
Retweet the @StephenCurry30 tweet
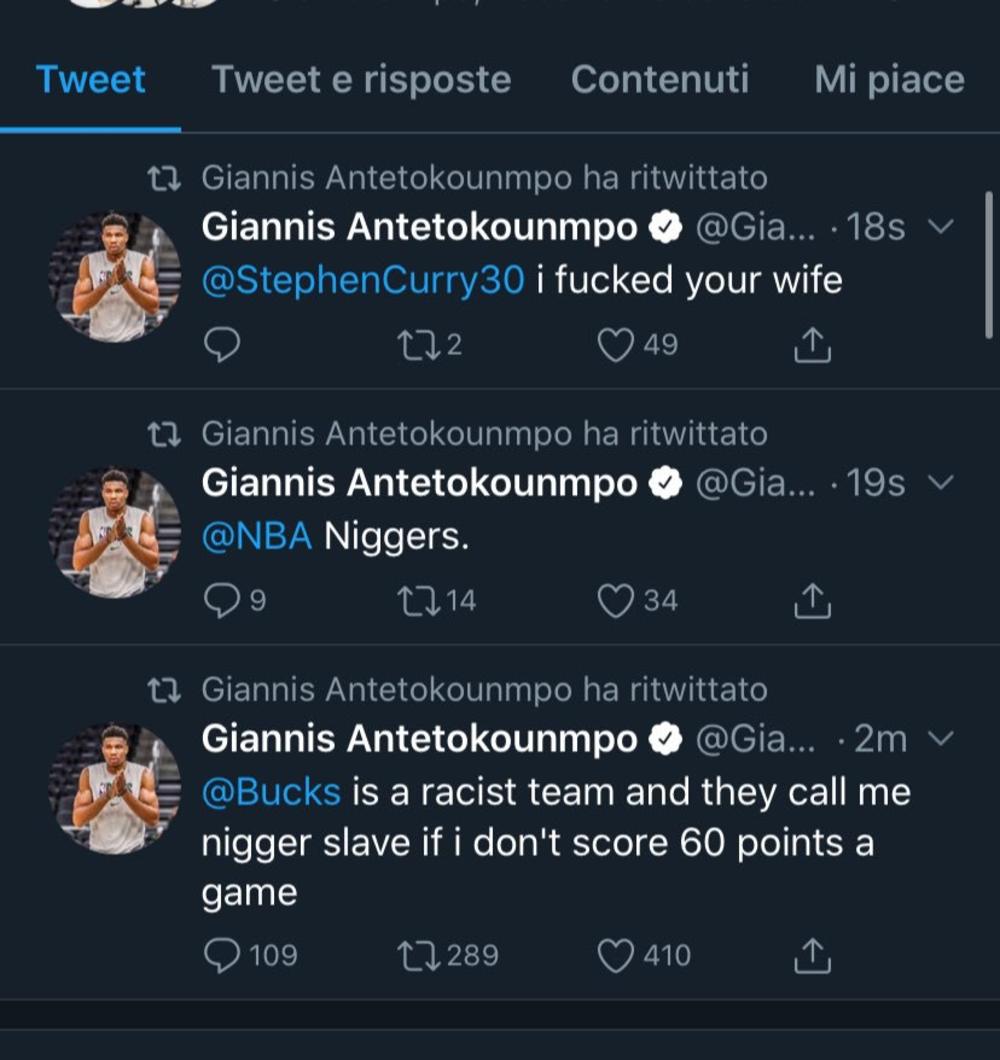[413, 345]
